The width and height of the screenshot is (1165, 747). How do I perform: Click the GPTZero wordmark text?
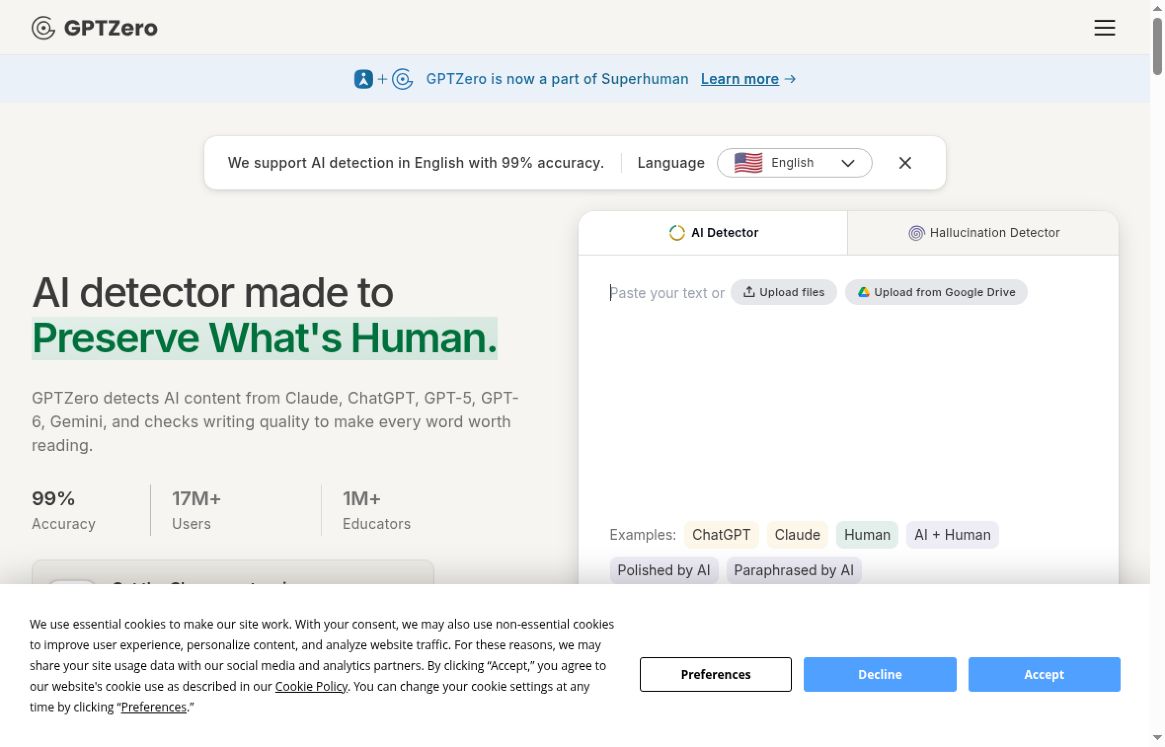(x=111, y=28)
